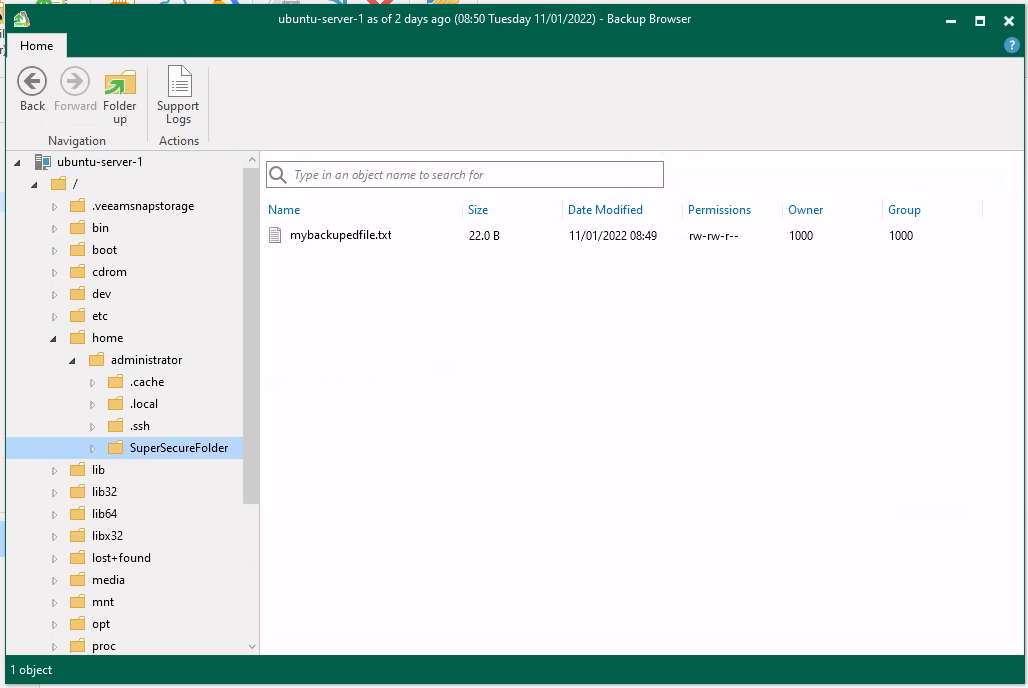The height and width of the screenshot is (688, 1028).
Task: Open the help question mark icon
Action: 1012,45
